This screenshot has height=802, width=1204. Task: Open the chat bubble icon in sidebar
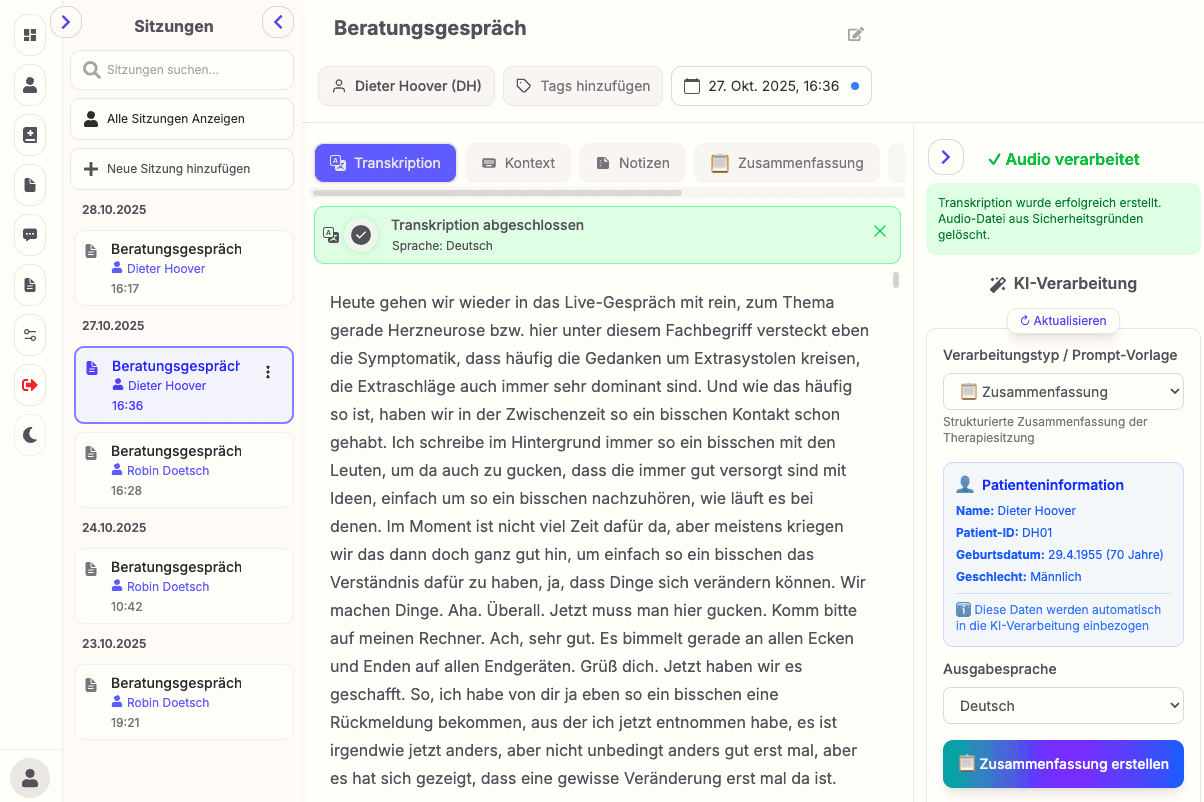(x=30, y=235)
